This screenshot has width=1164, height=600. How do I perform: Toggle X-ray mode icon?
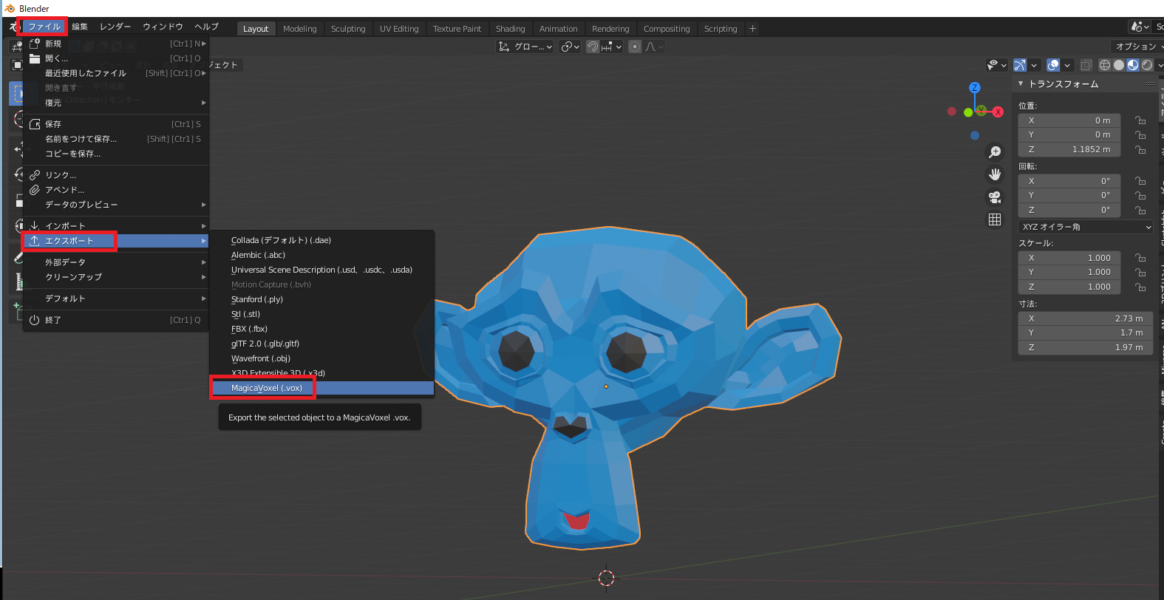[x=1085, y=65]
